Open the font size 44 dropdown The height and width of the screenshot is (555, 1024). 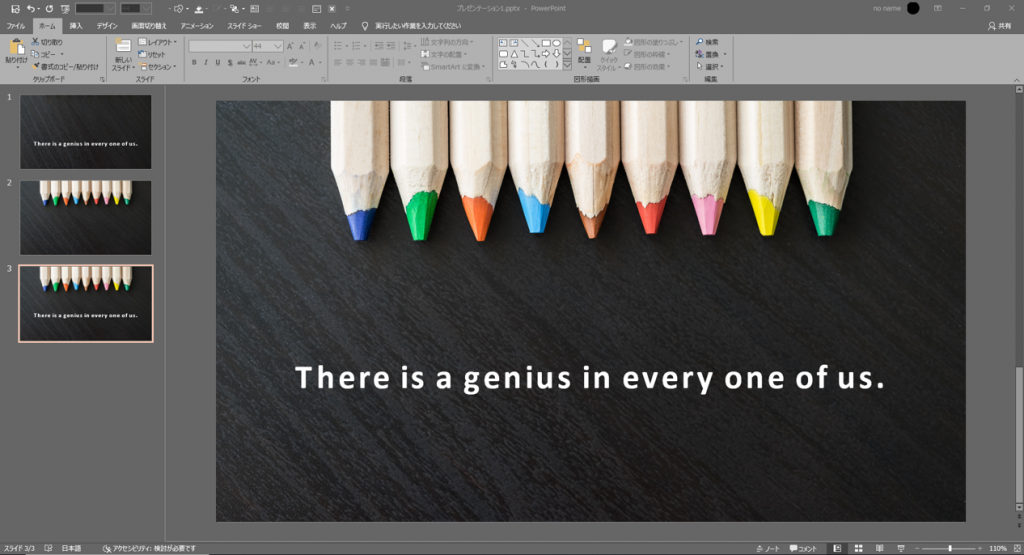point(278,46)
